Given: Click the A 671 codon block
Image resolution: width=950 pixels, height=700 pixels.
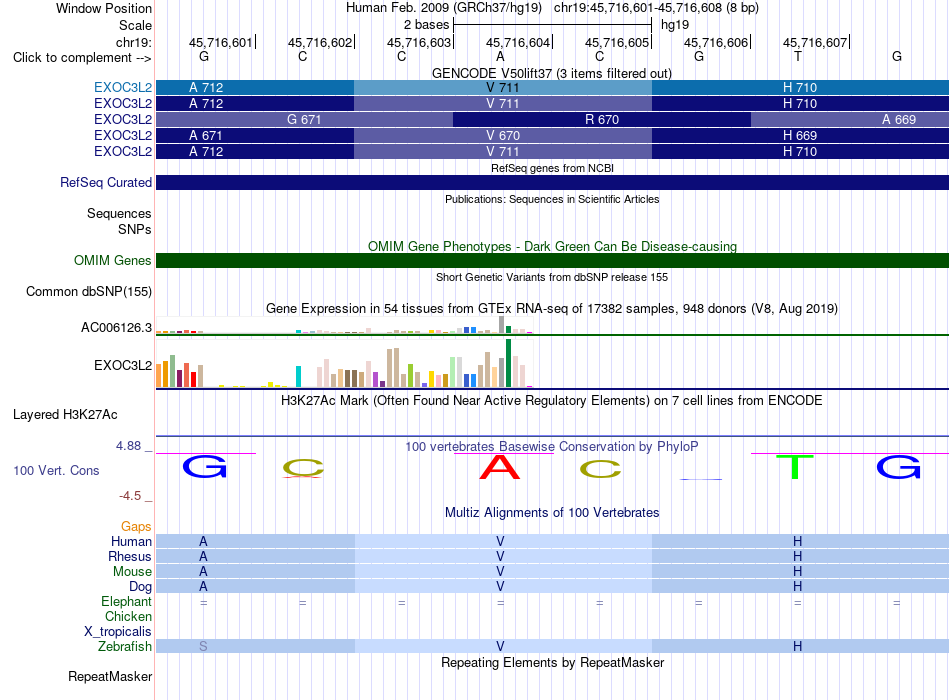Looking at the screenshot, I should click(x=255, y=135).
